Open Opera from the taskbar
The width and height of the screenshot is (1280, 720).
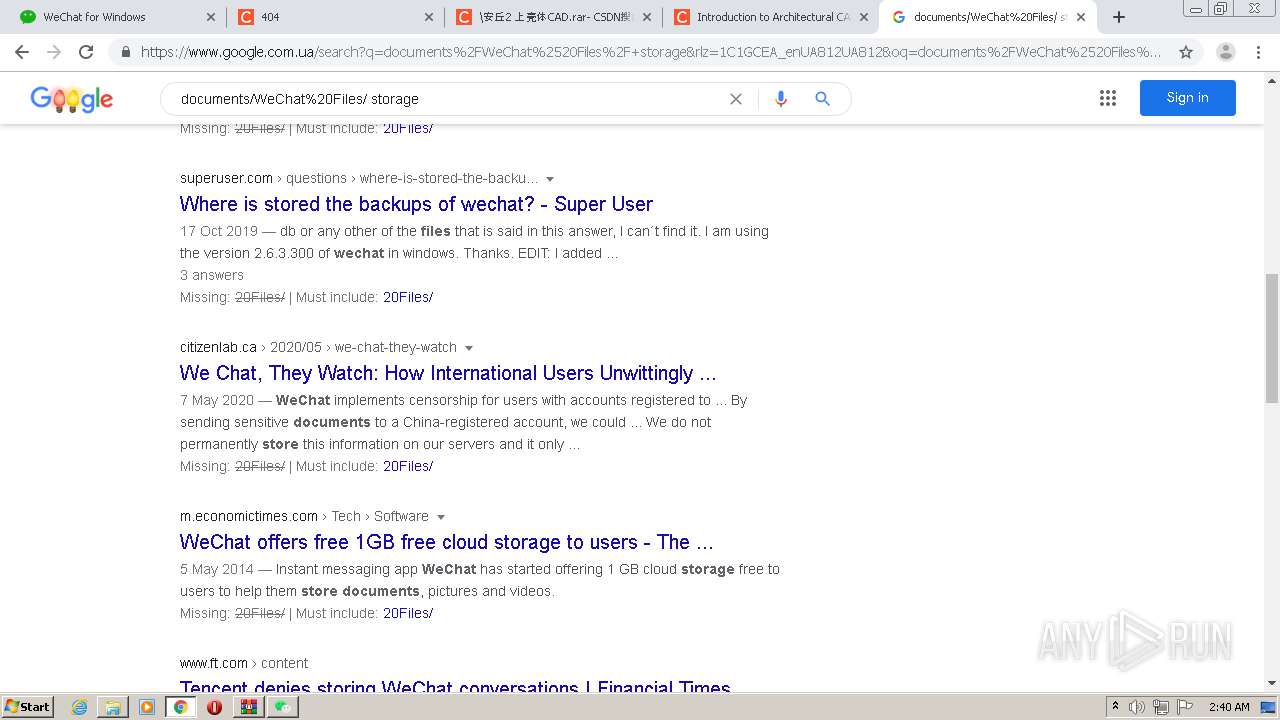click(x=214, y=707)
